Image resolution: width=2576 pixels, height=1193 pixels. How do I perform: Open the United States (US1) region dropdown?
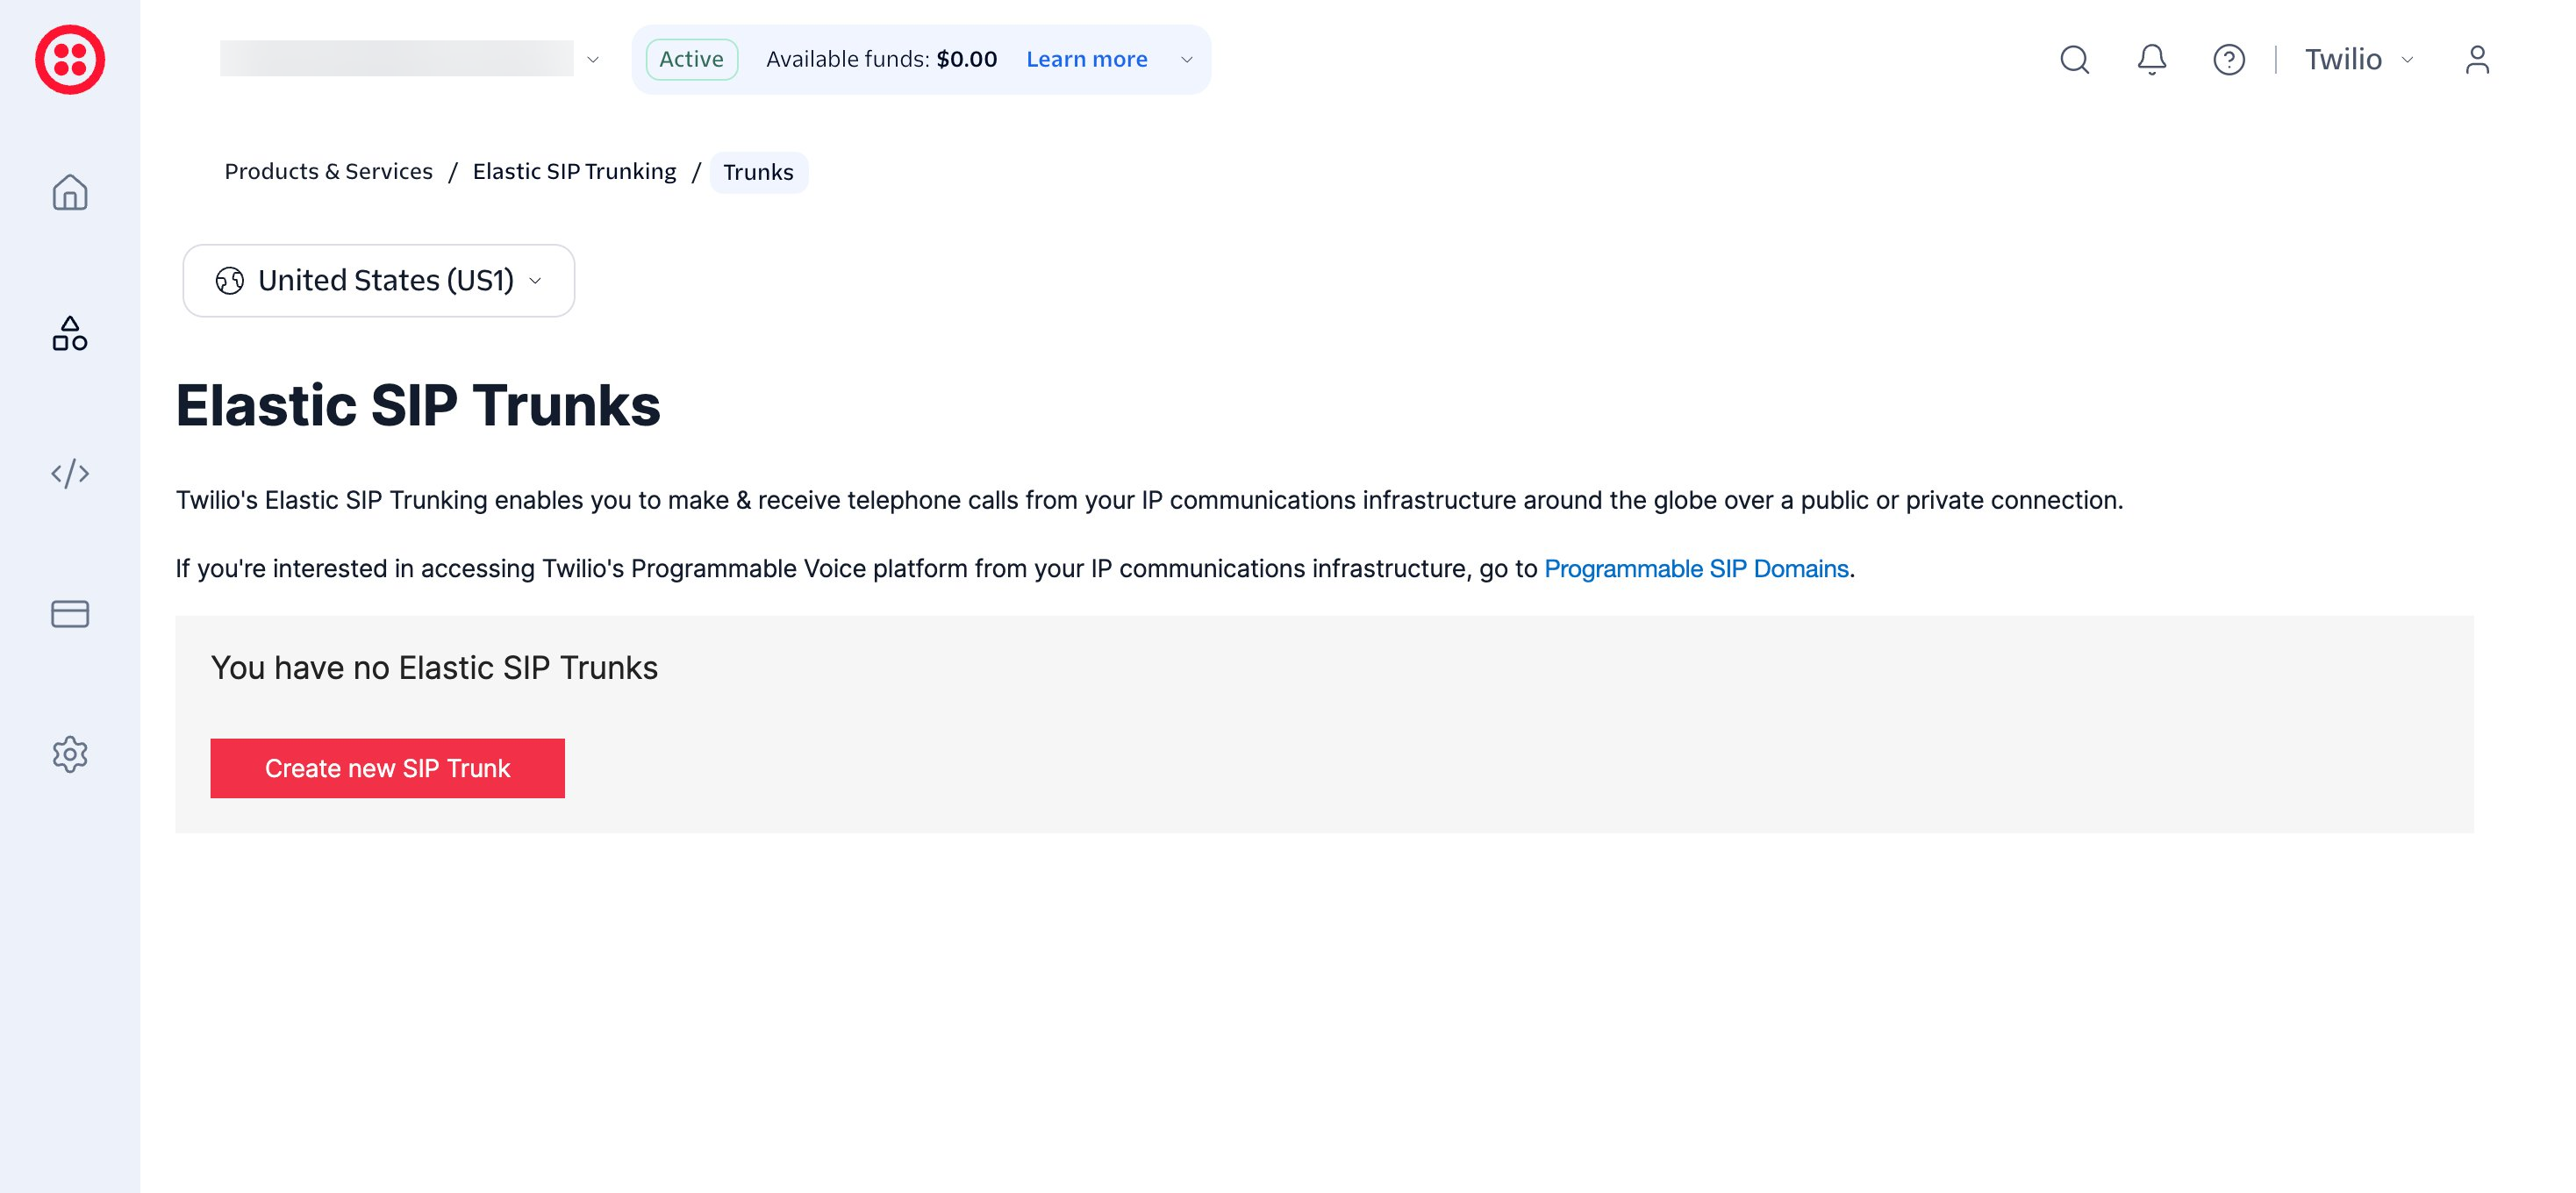pyautogui.click(x=379, y=281)
